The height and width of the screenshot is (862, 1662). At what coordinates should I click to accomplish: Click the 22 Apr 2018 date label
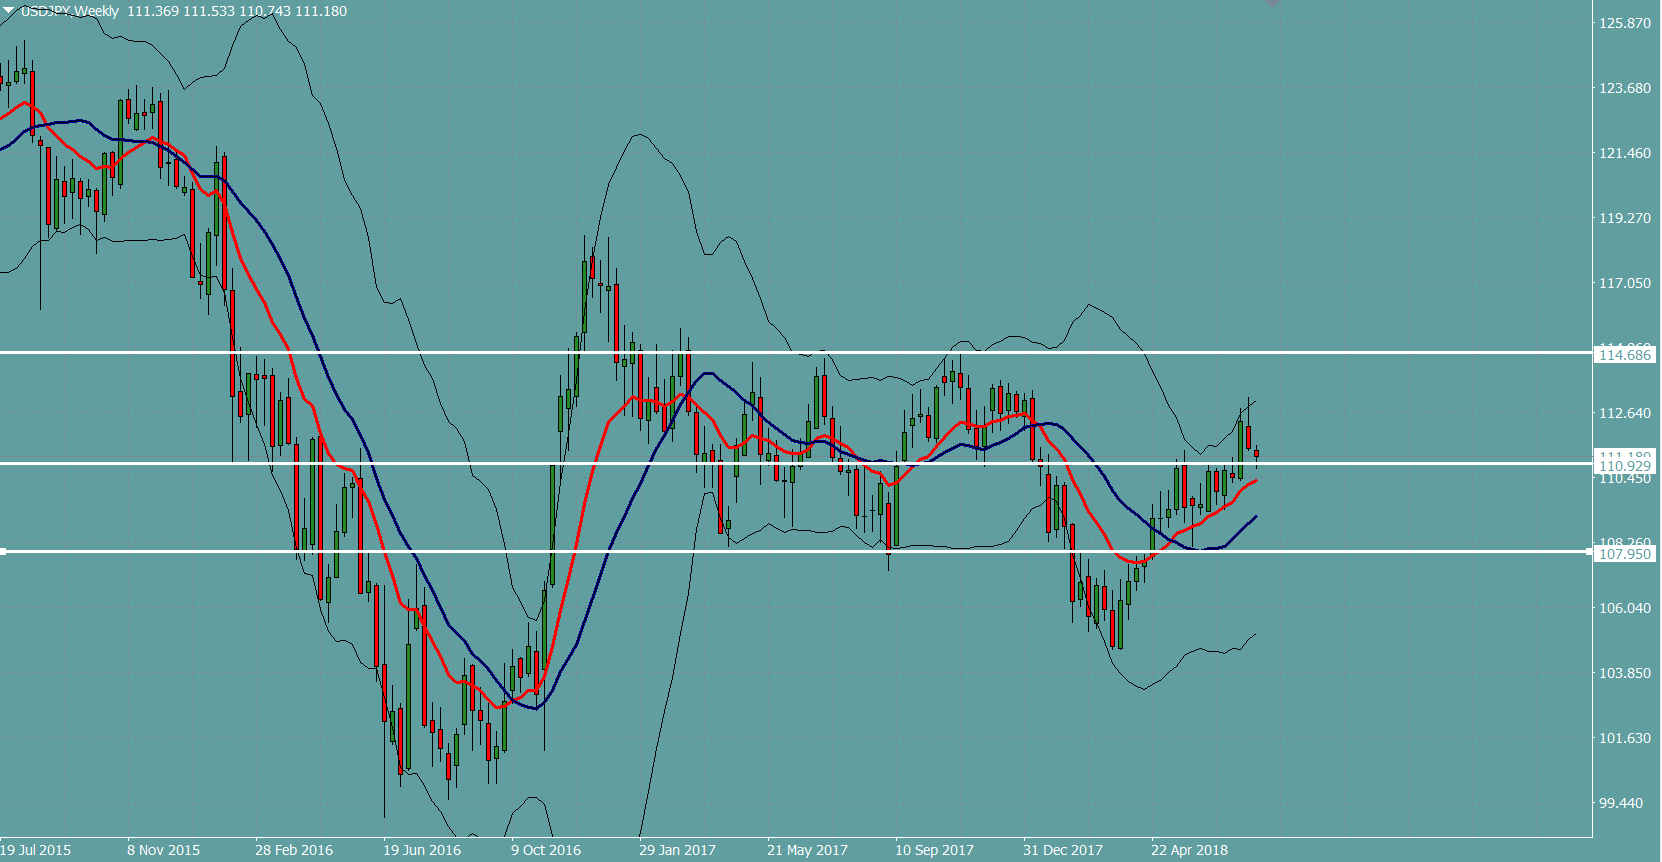[x=1189, y=850]
